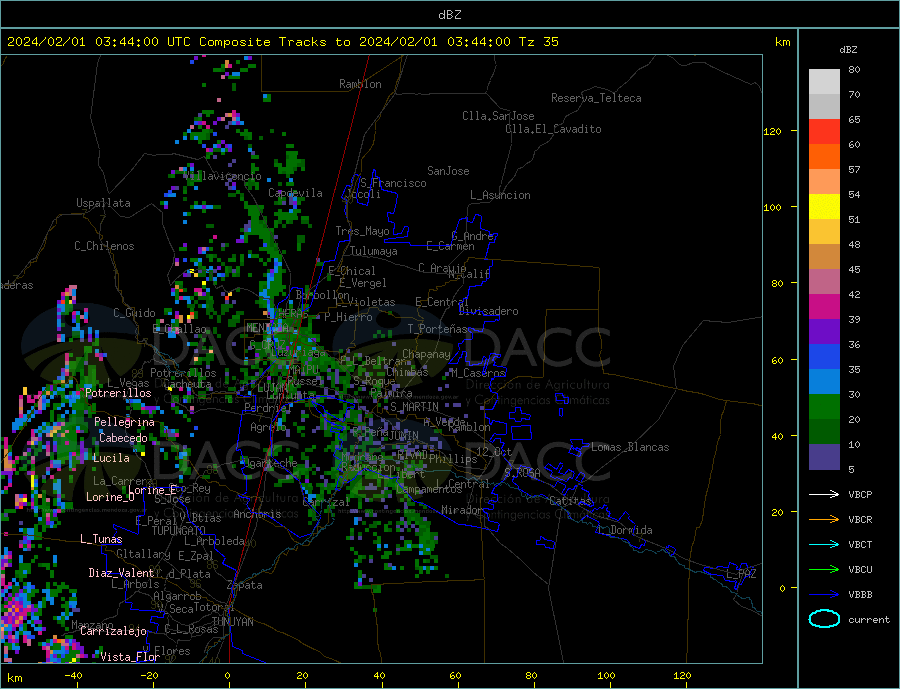This screenshot has width=900, height=689.
Task: Pick the red 60–65 dBZ color band
Action: coord(824,131)
